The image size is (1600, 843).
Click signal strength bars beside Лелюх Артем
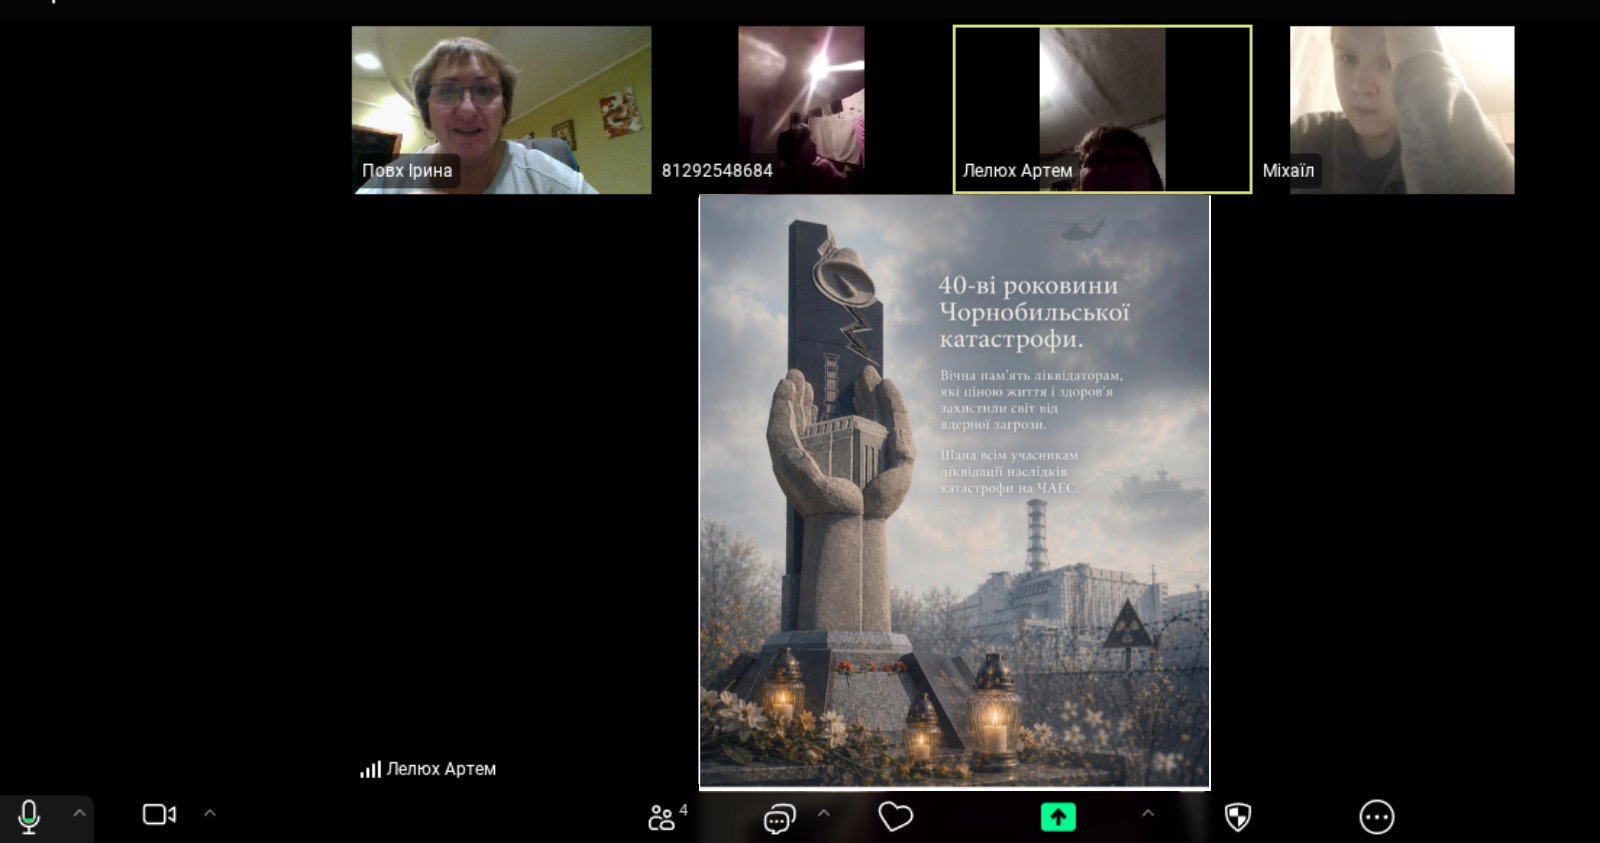pyautogui.click(x=370, y=769)
